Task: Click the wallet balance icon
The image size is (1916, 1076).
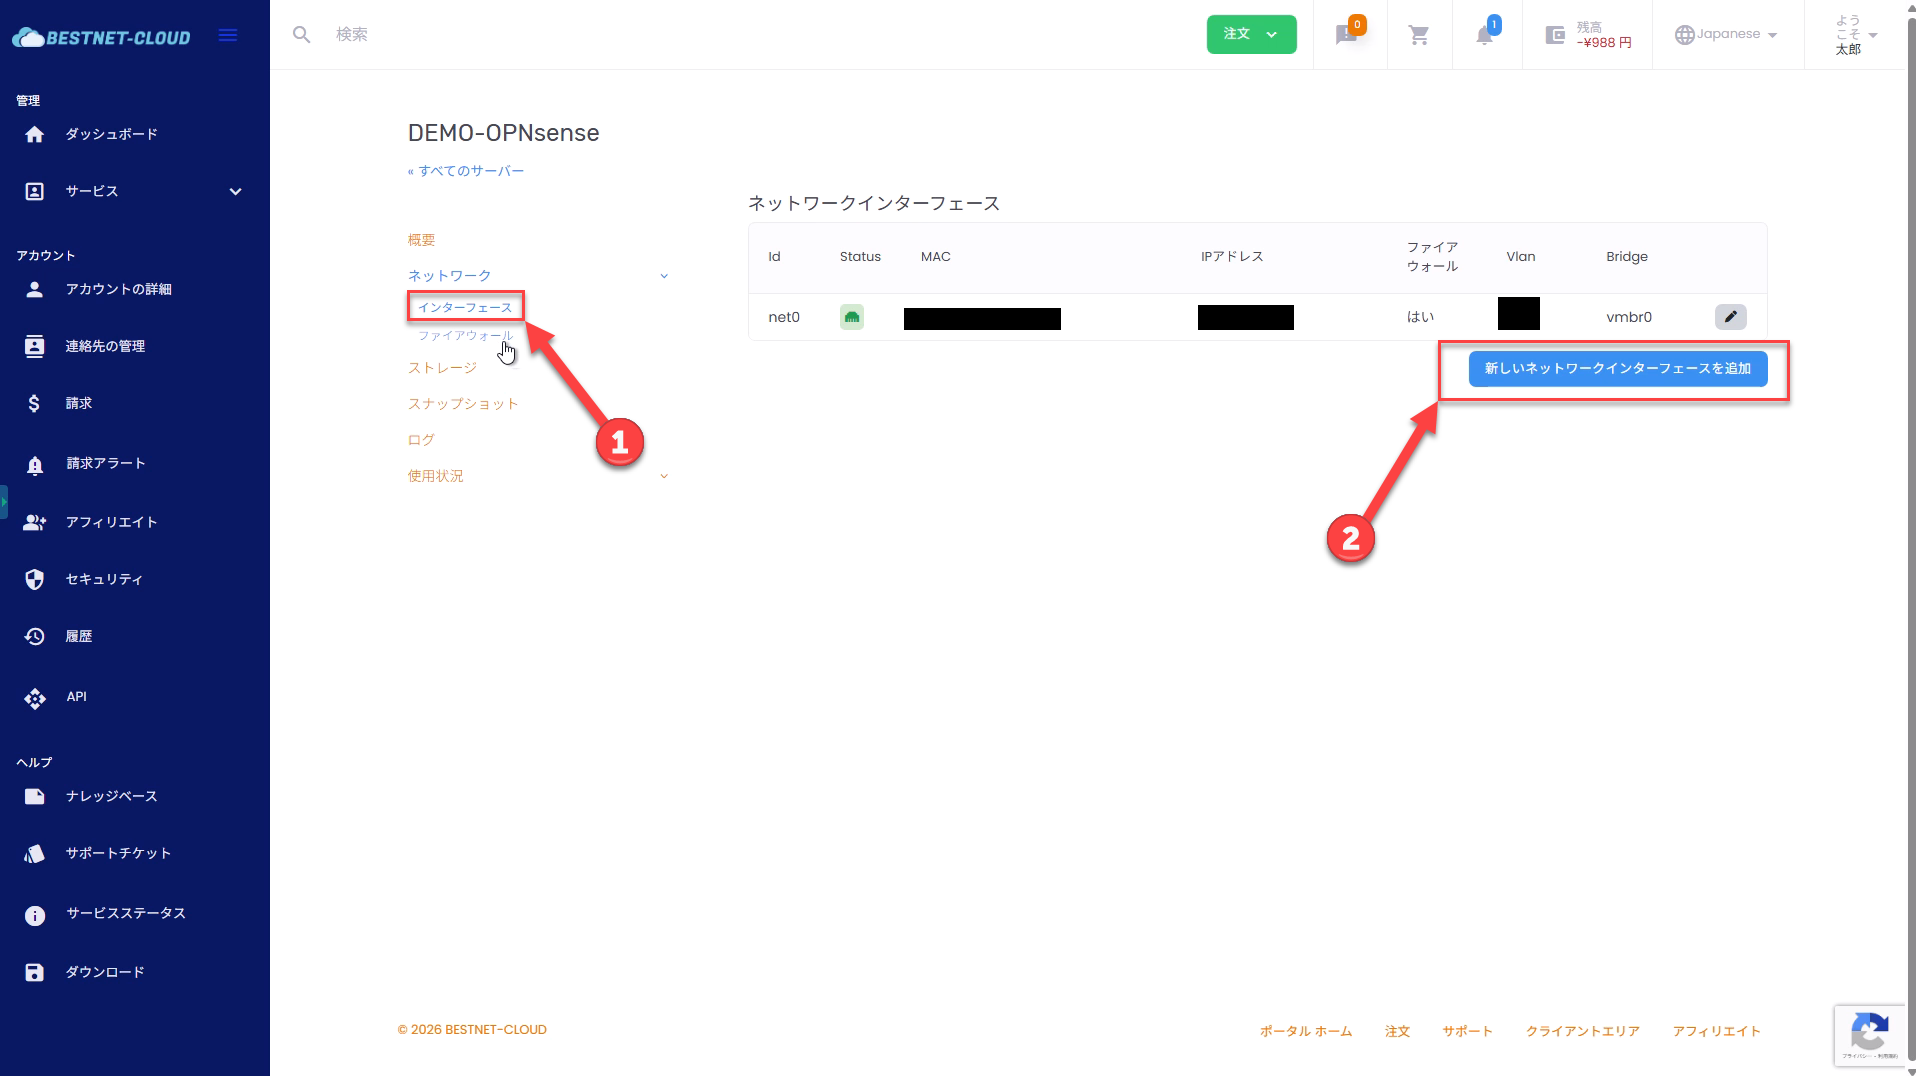Action: click(1555, 35)
